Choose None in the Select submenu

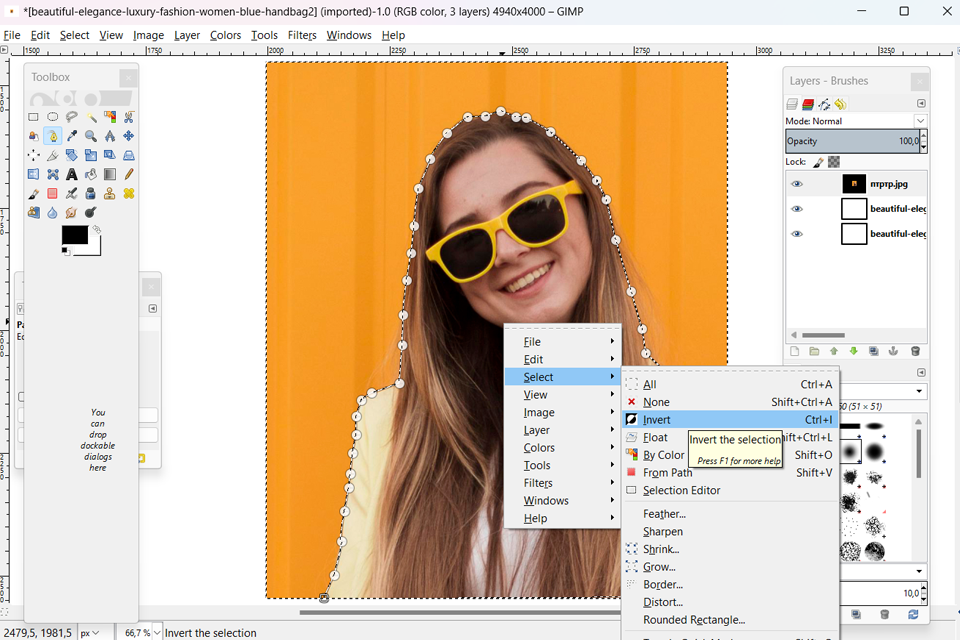click(x=730, y=402)
